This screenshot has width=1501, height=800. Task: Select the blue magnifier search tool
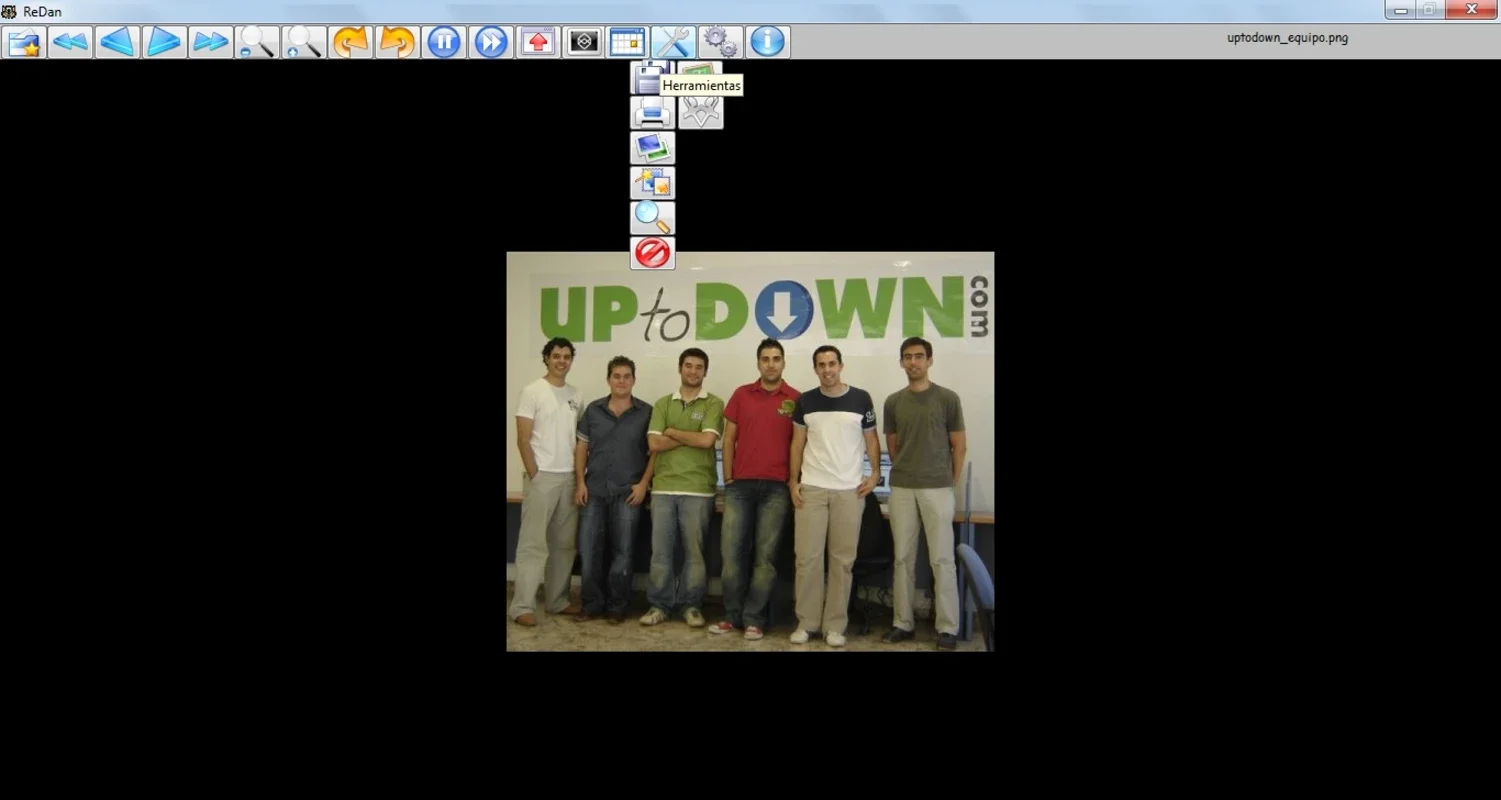click(652, 218)
